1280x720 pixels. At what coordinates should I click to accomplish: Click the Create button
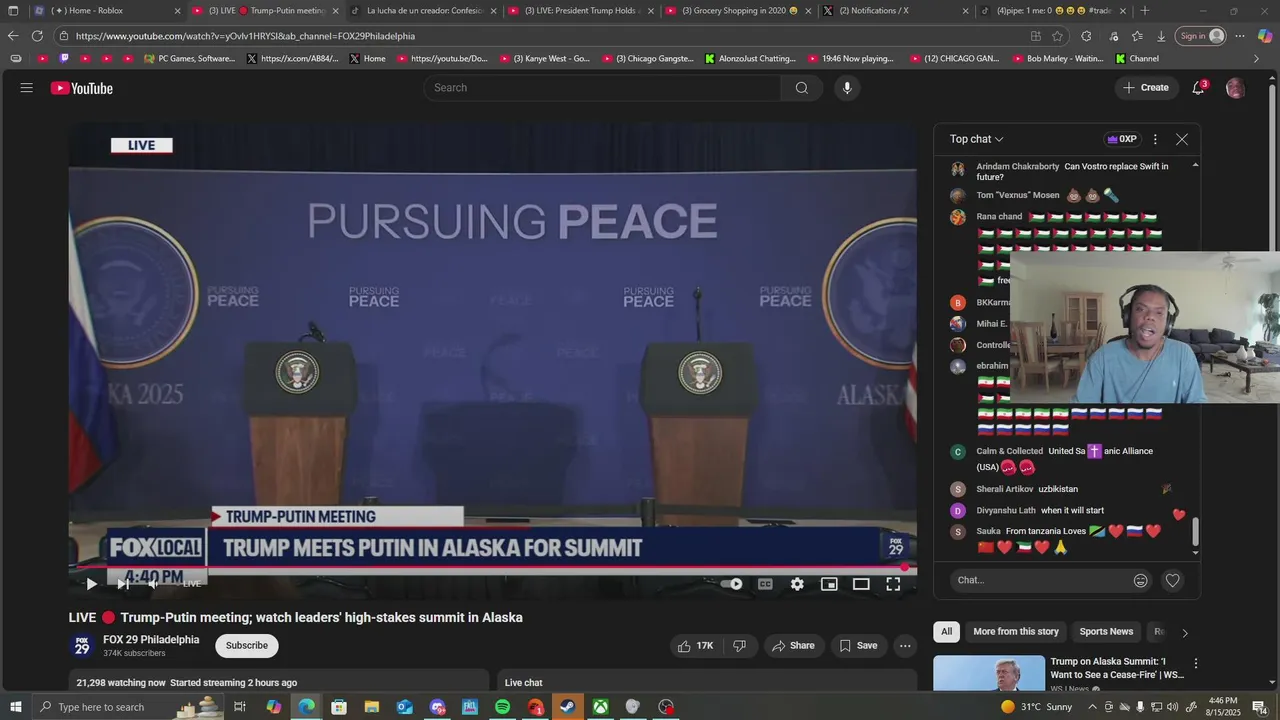click(1146, 88)
